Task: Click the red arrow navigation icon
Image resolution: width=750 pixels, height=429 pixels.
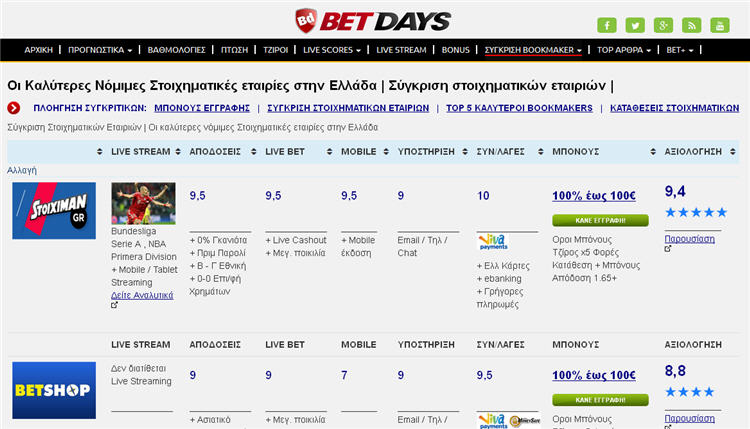Action: coord(14,108)
